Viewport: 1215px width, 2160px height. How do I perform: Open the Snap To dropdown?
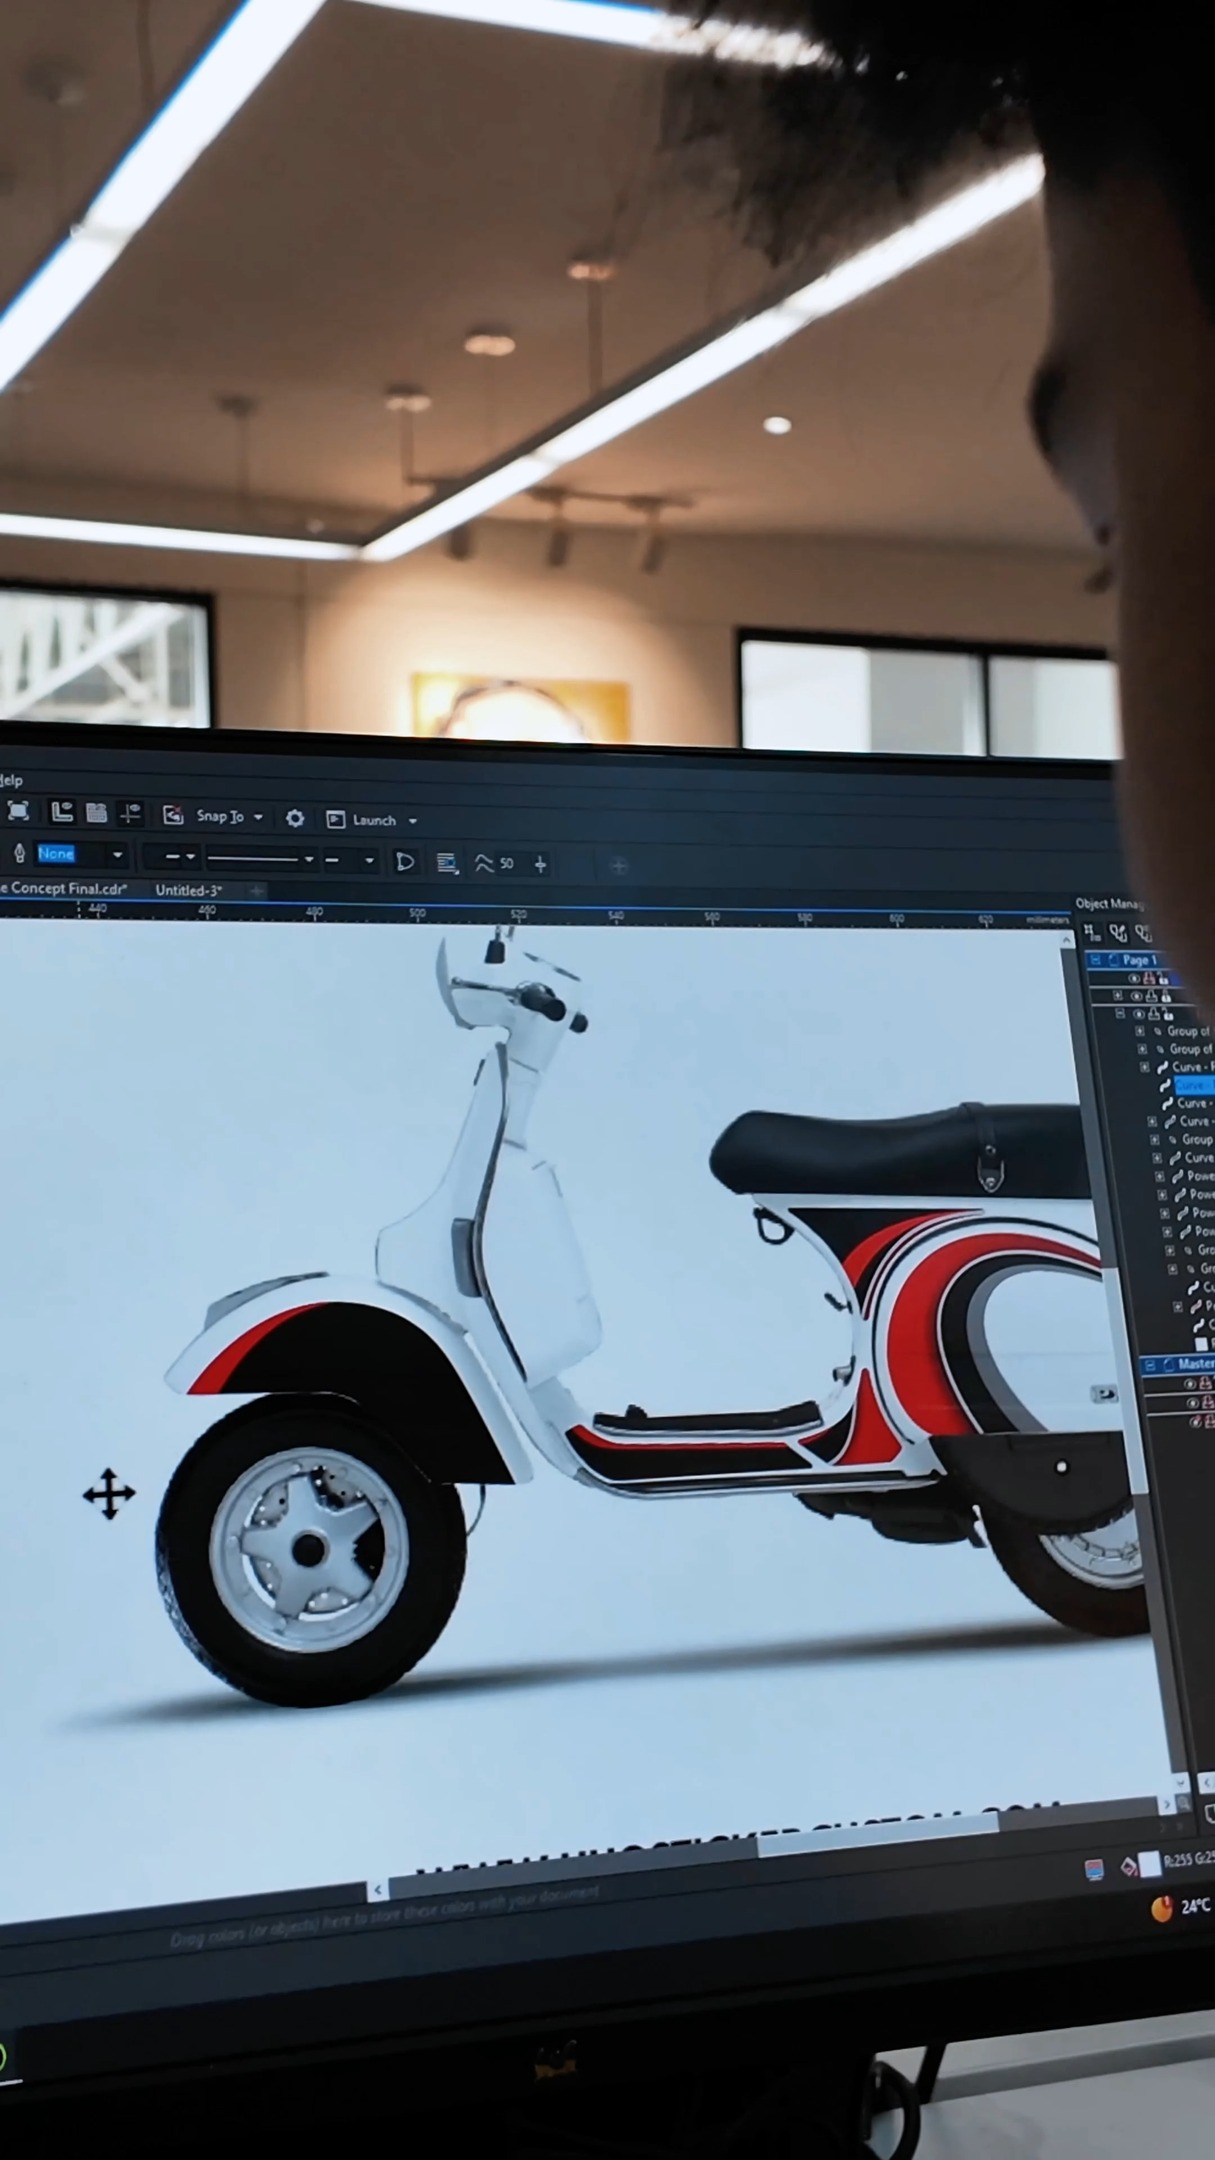click(229, 816)
